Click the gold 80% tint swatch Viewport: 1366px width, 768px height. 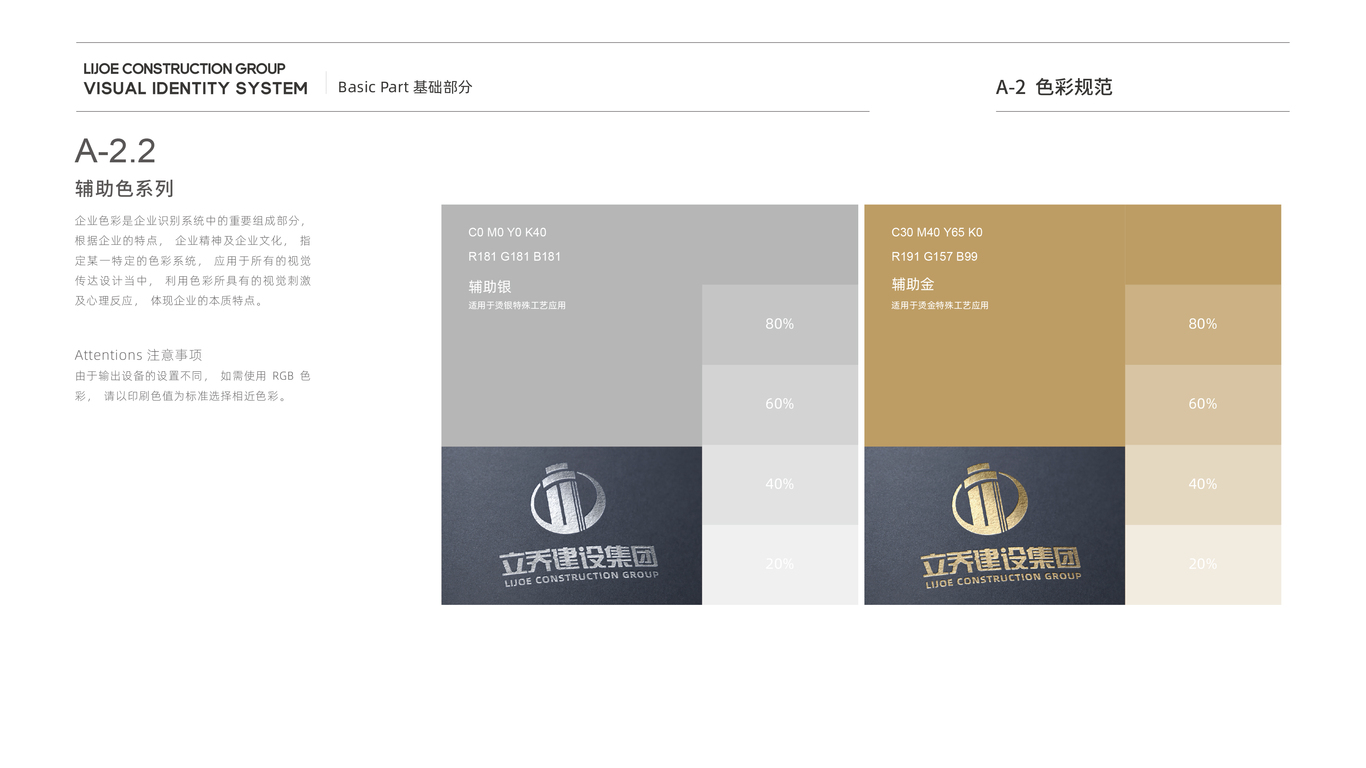pos(1203,325)
